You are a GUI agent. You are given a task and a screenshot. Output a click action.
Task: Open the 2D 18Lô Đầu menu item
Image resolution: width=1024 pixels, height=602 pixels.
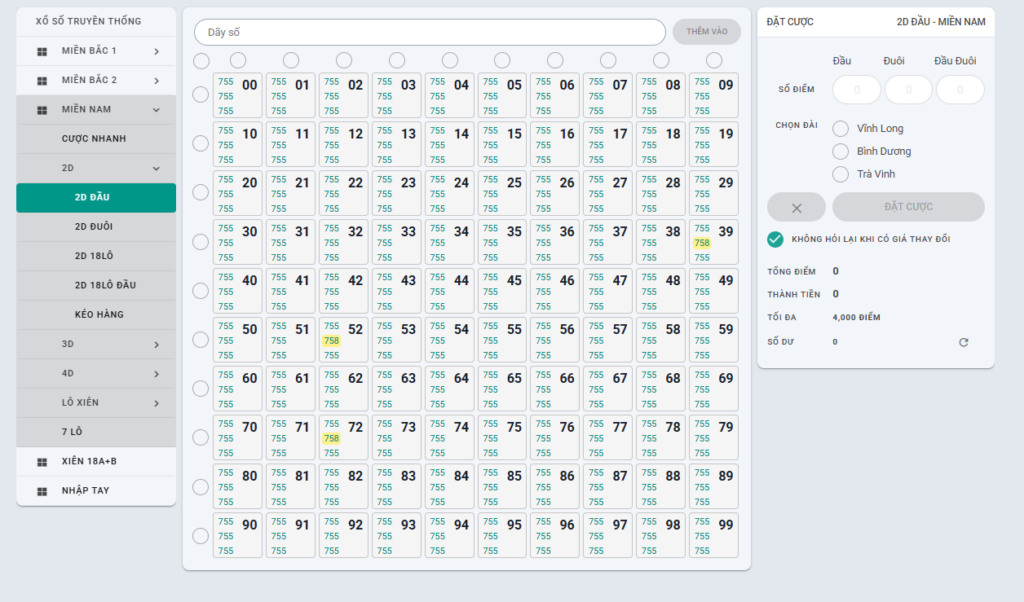[x=96, y=285]
